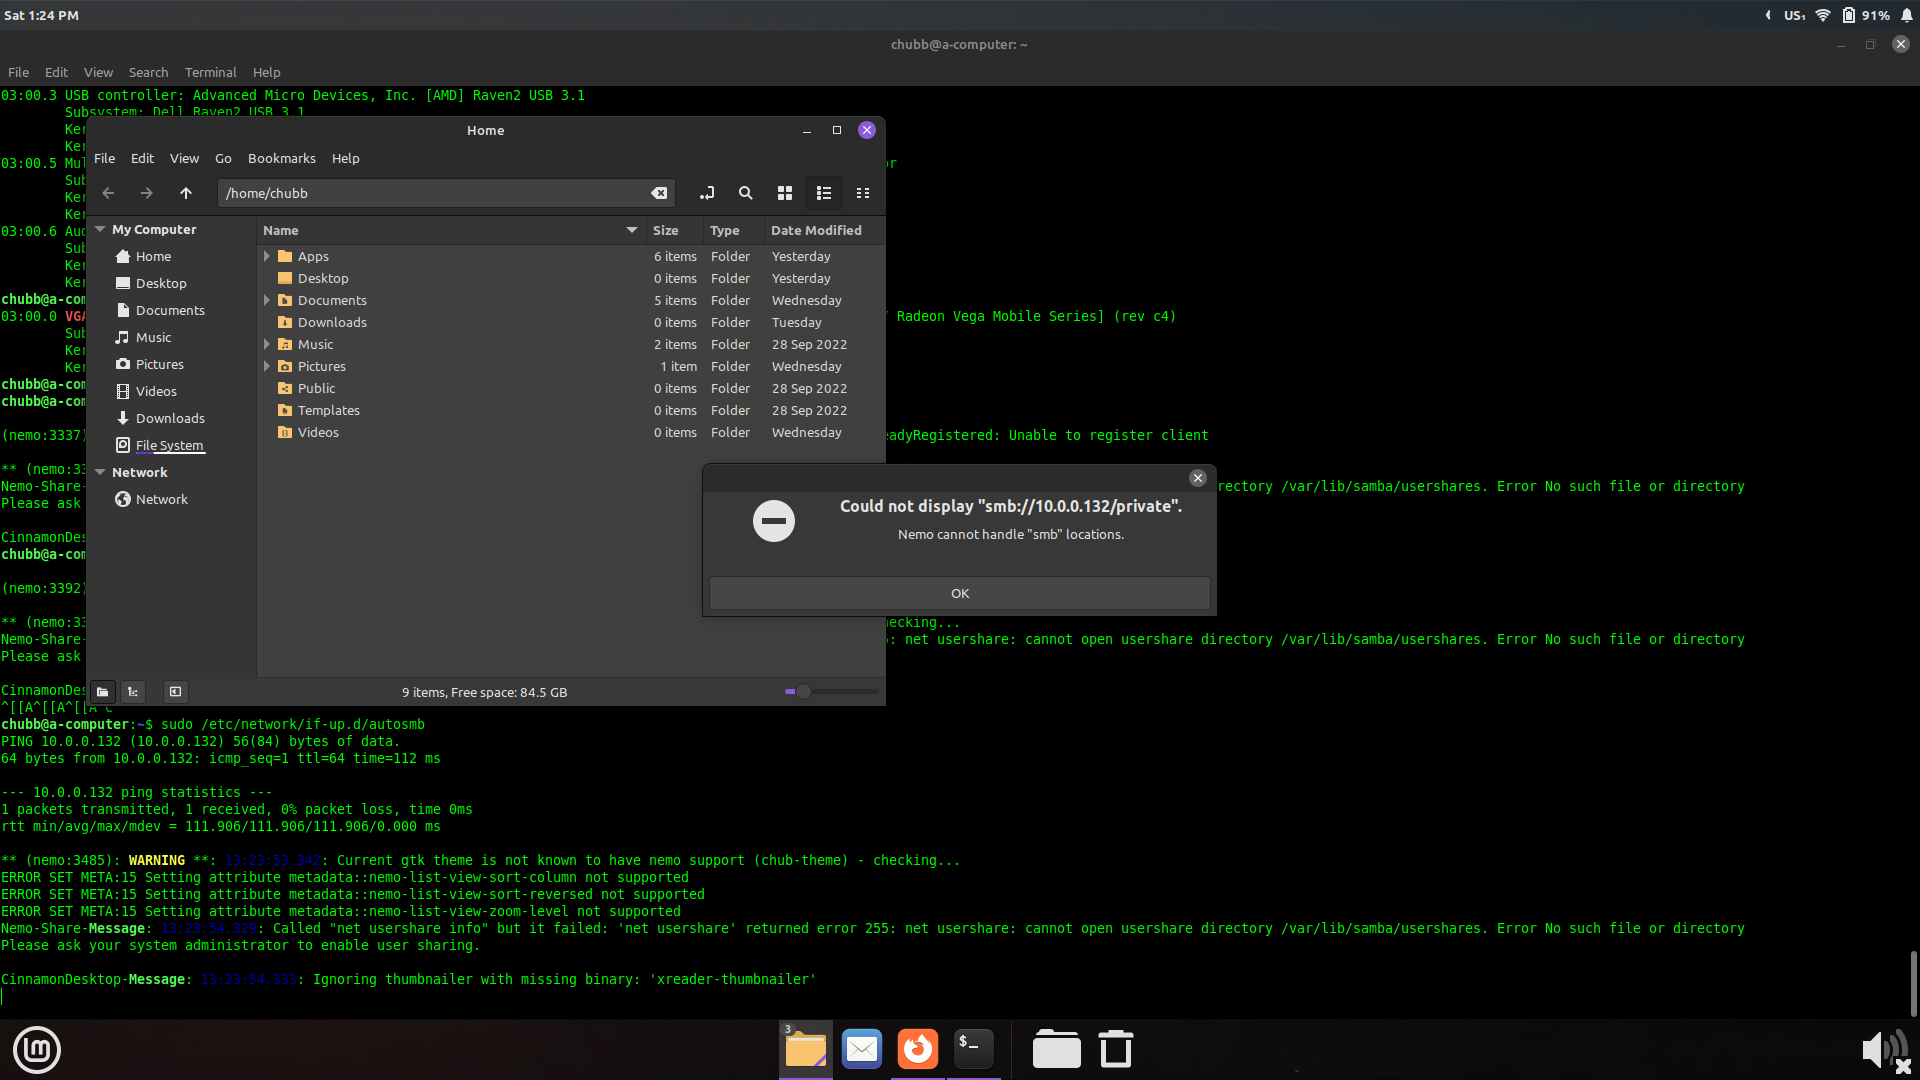Click the Up arrow navigation icon
Image resolution: width=1920 pixels, height=1080 pixels.
[x=186, y=193]
